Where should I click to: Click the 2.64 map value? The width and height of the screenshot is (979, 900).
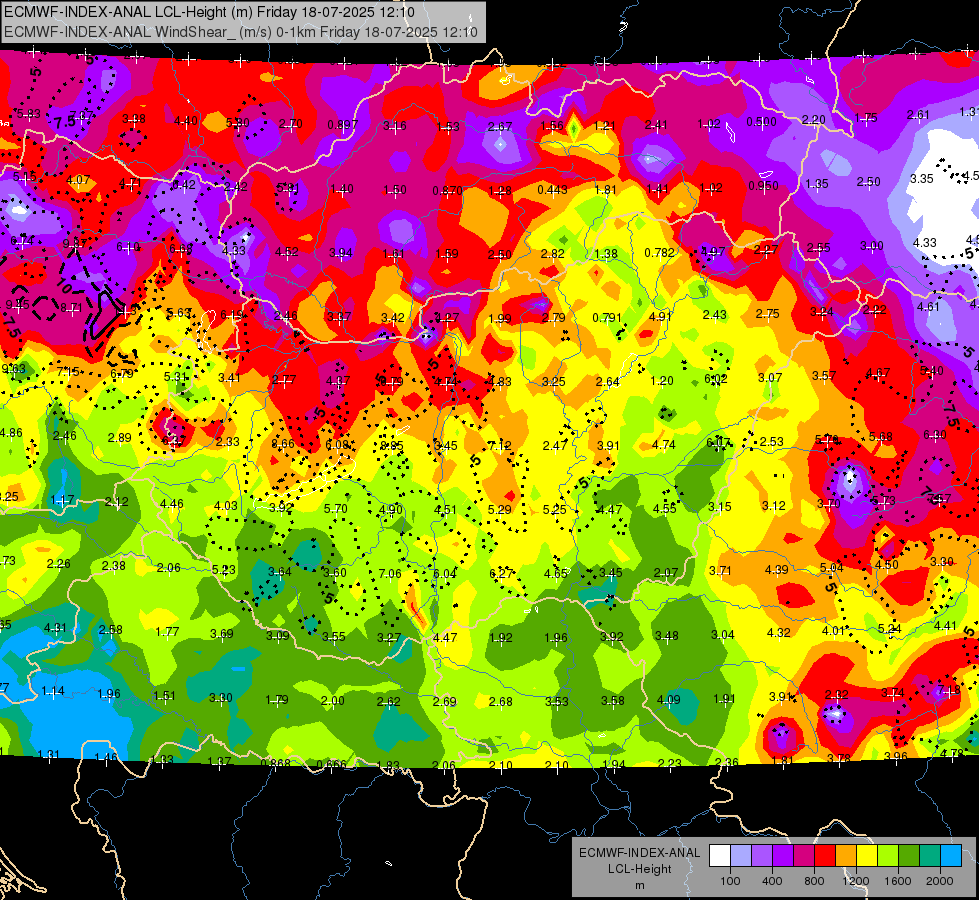(608, 381)
